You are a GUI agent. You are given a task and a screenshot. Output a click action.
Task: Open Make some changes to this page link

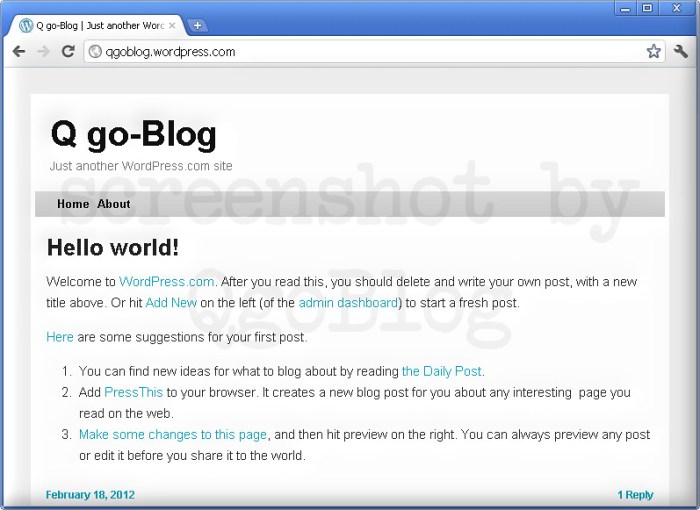point(173,435)
